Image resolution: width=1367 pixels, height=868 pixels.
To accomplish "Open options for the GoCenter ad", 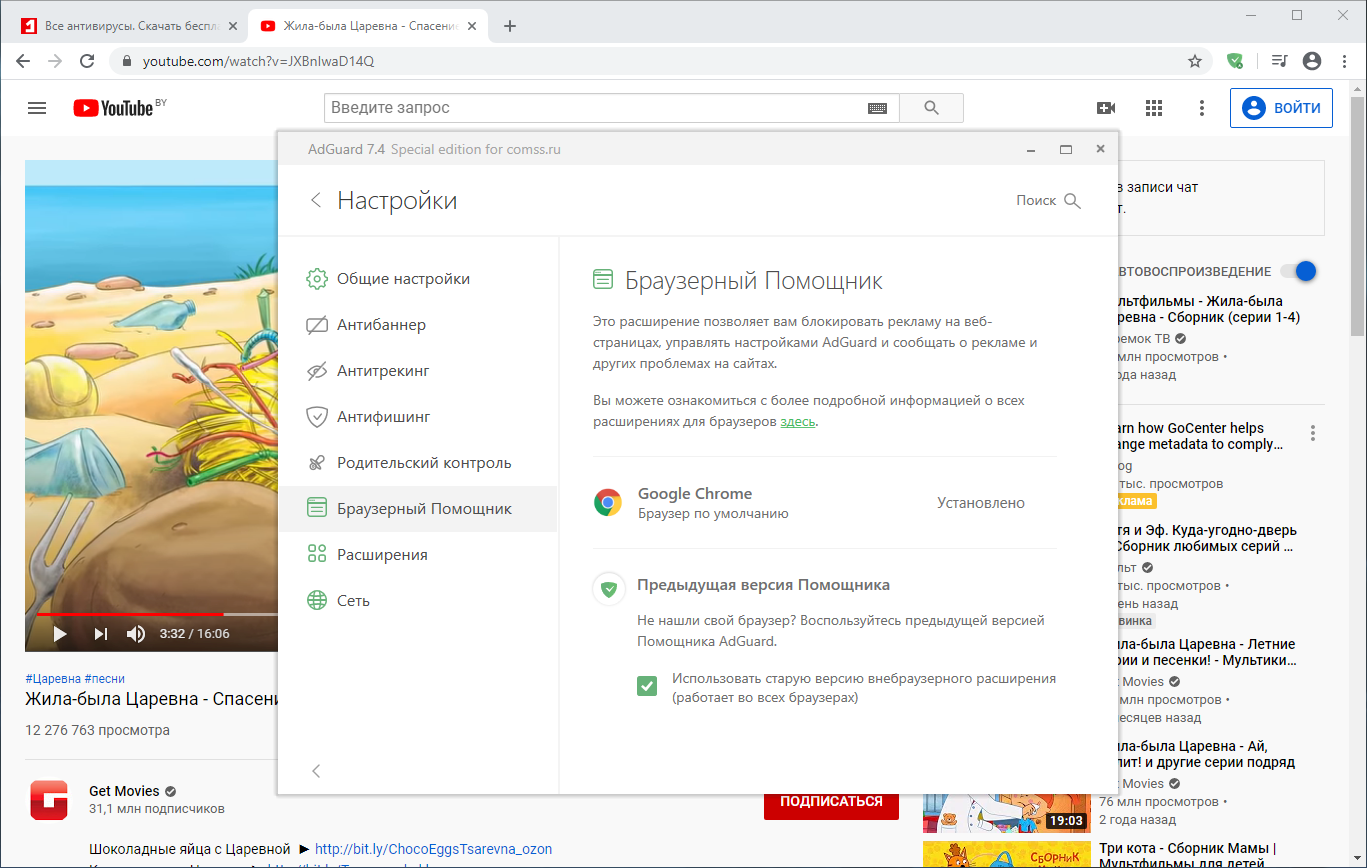I will [1313, 433].
